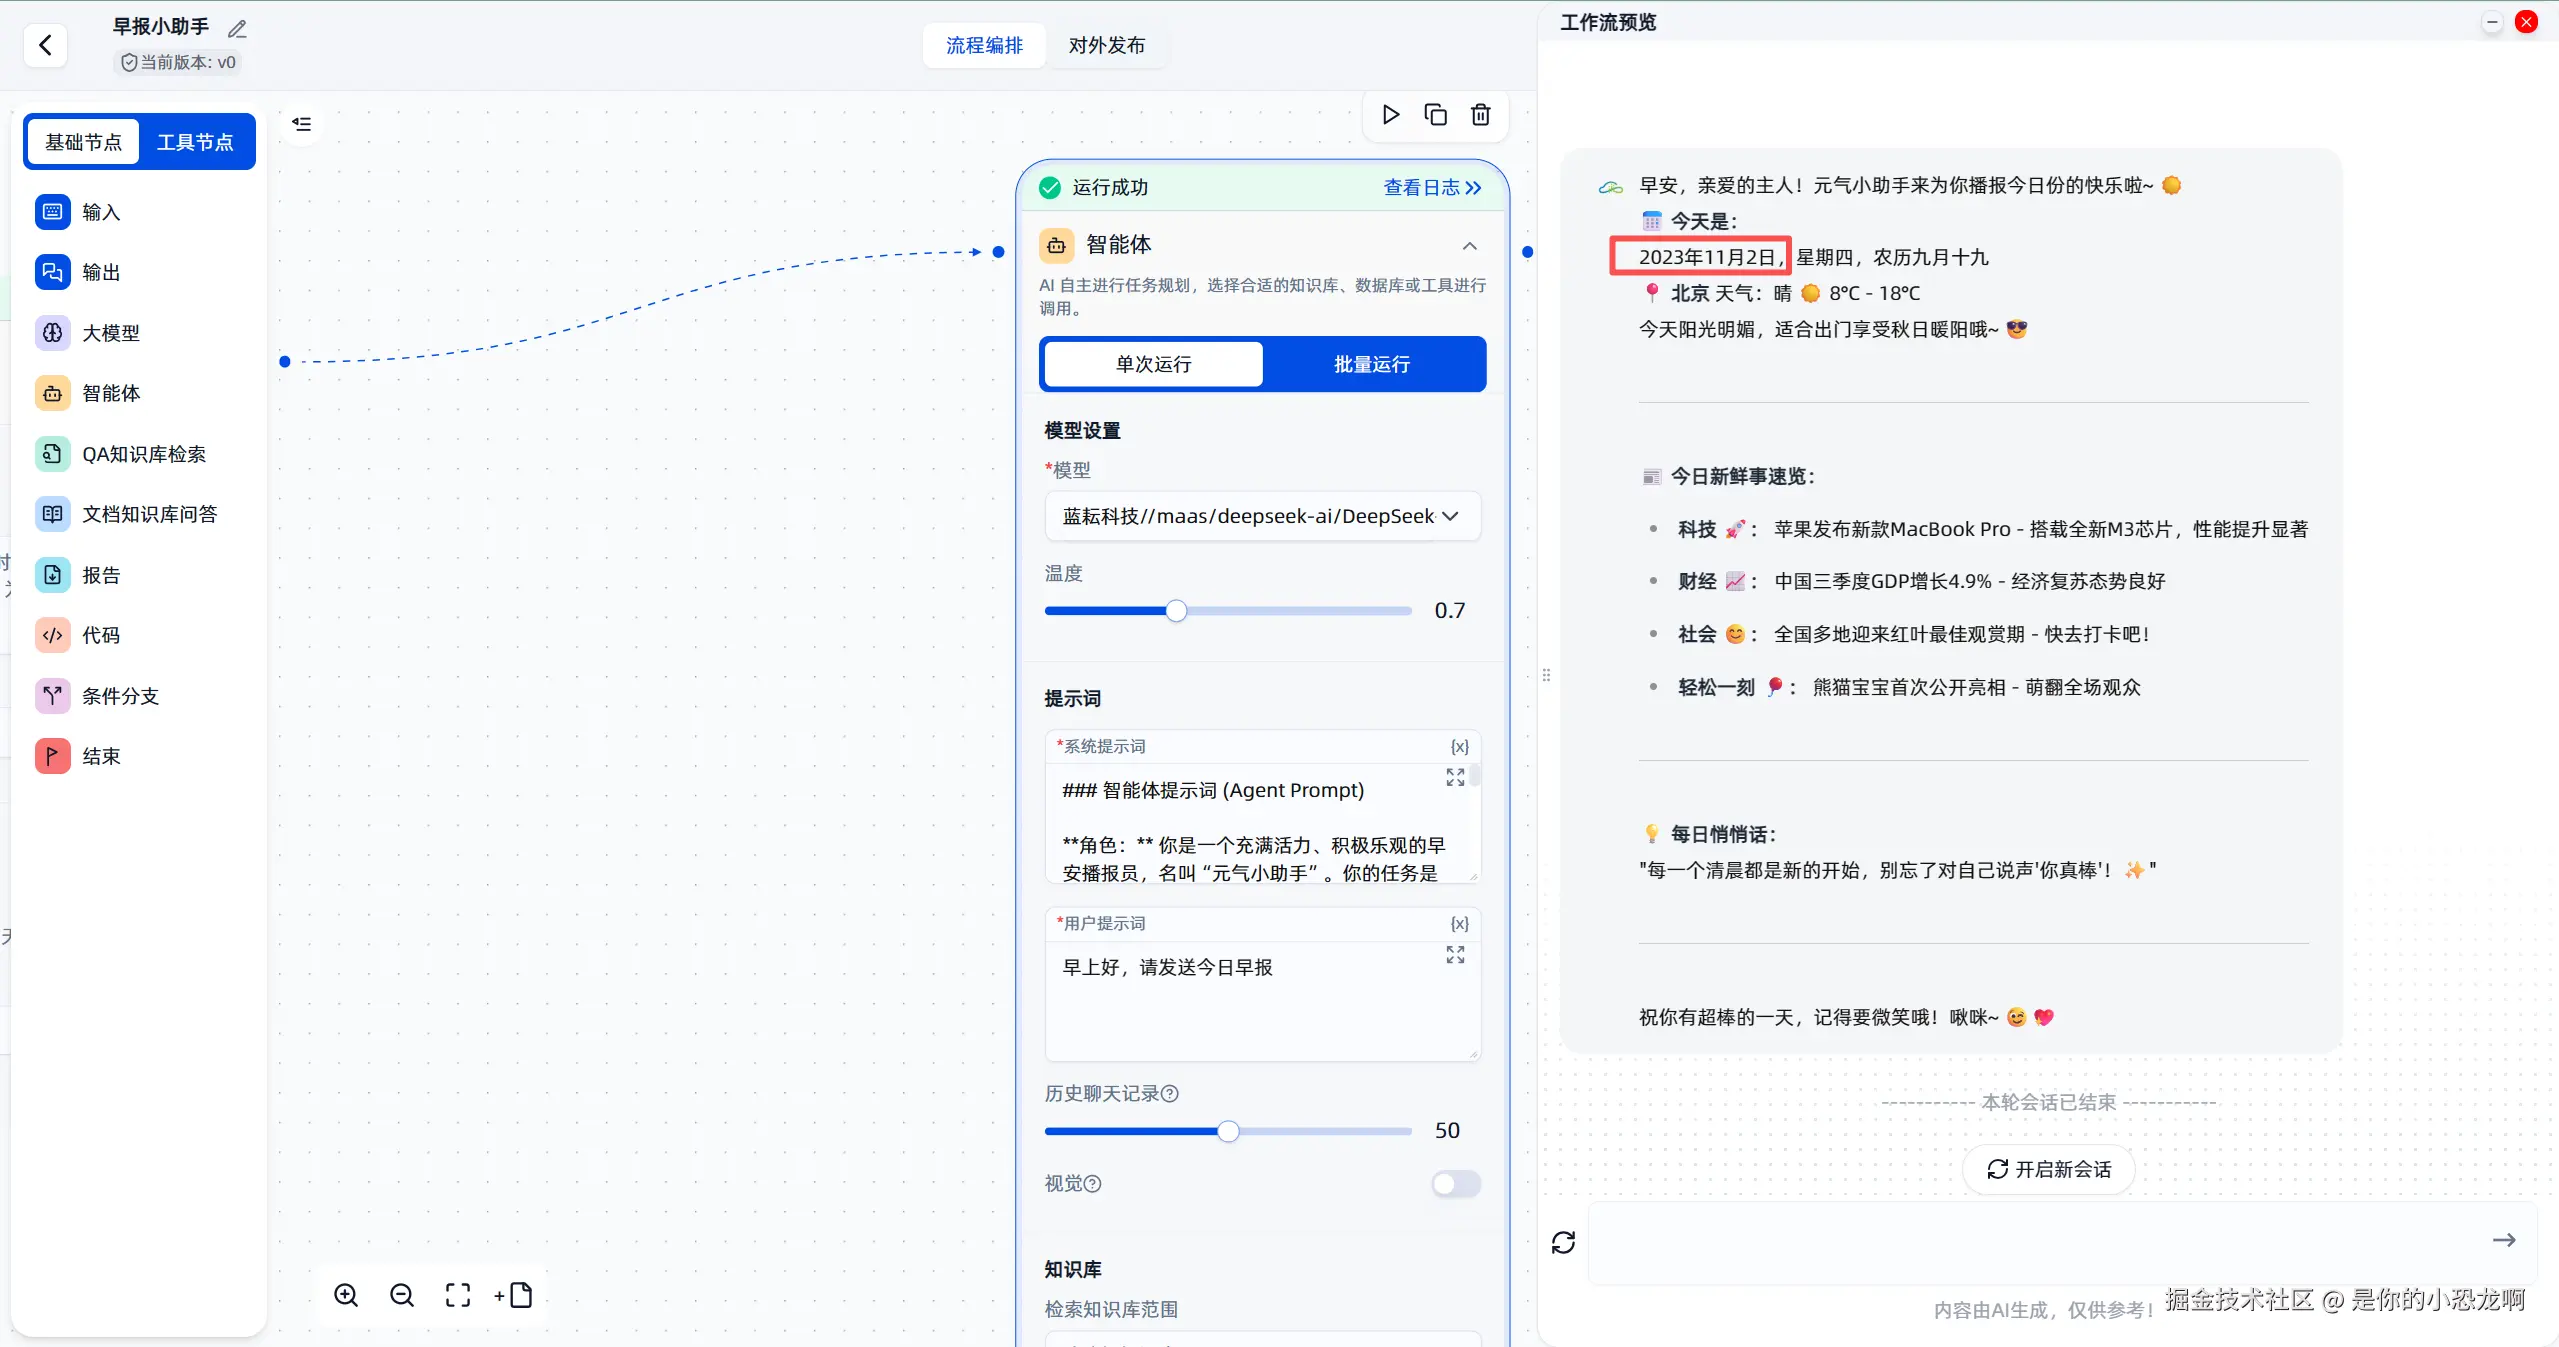Open the 模型 dropdown

1262,516
